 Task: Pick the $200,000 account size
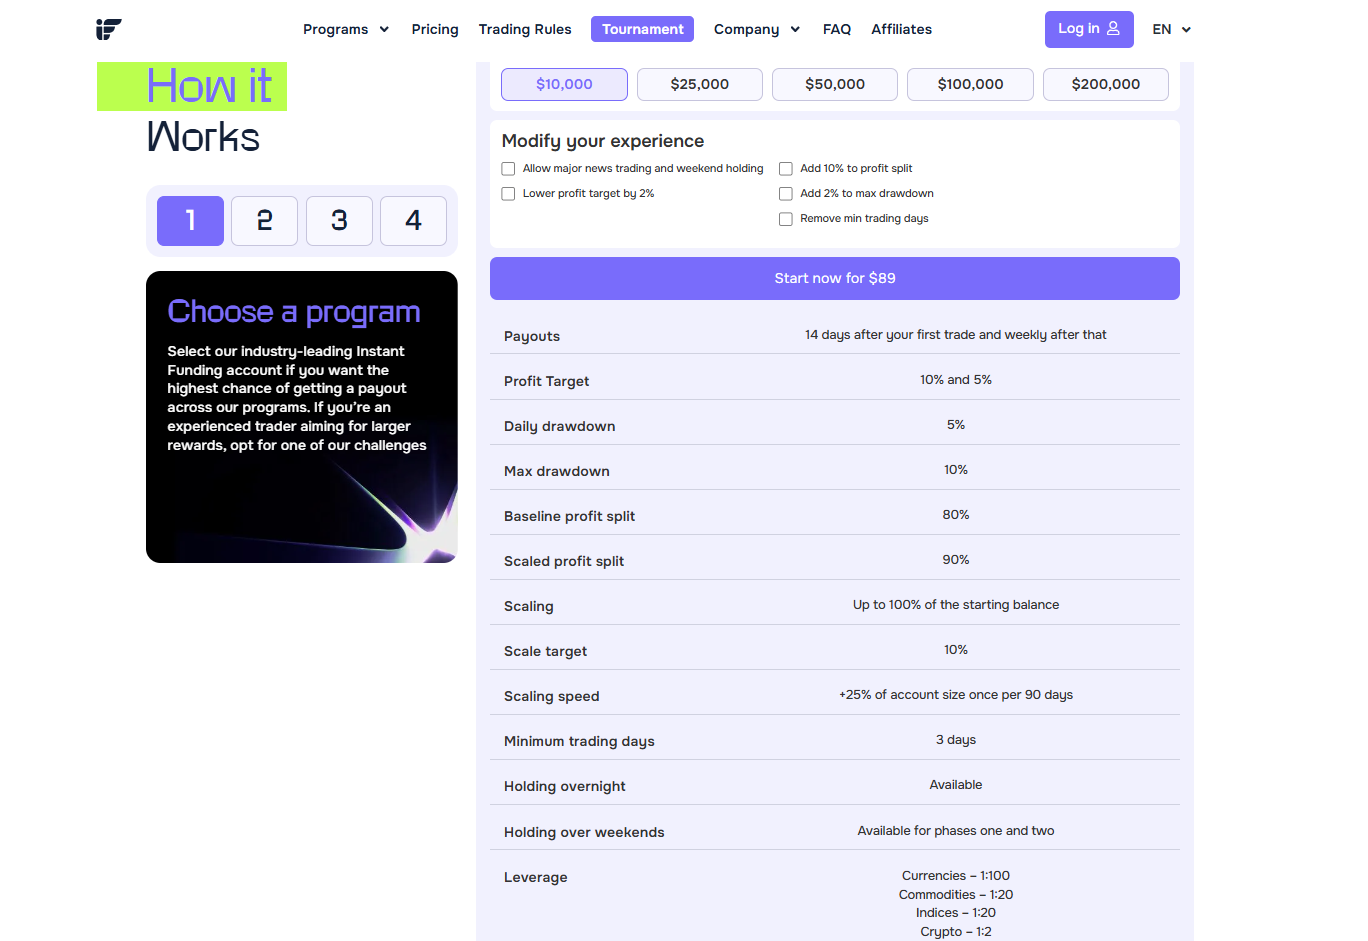(1106, 84)
